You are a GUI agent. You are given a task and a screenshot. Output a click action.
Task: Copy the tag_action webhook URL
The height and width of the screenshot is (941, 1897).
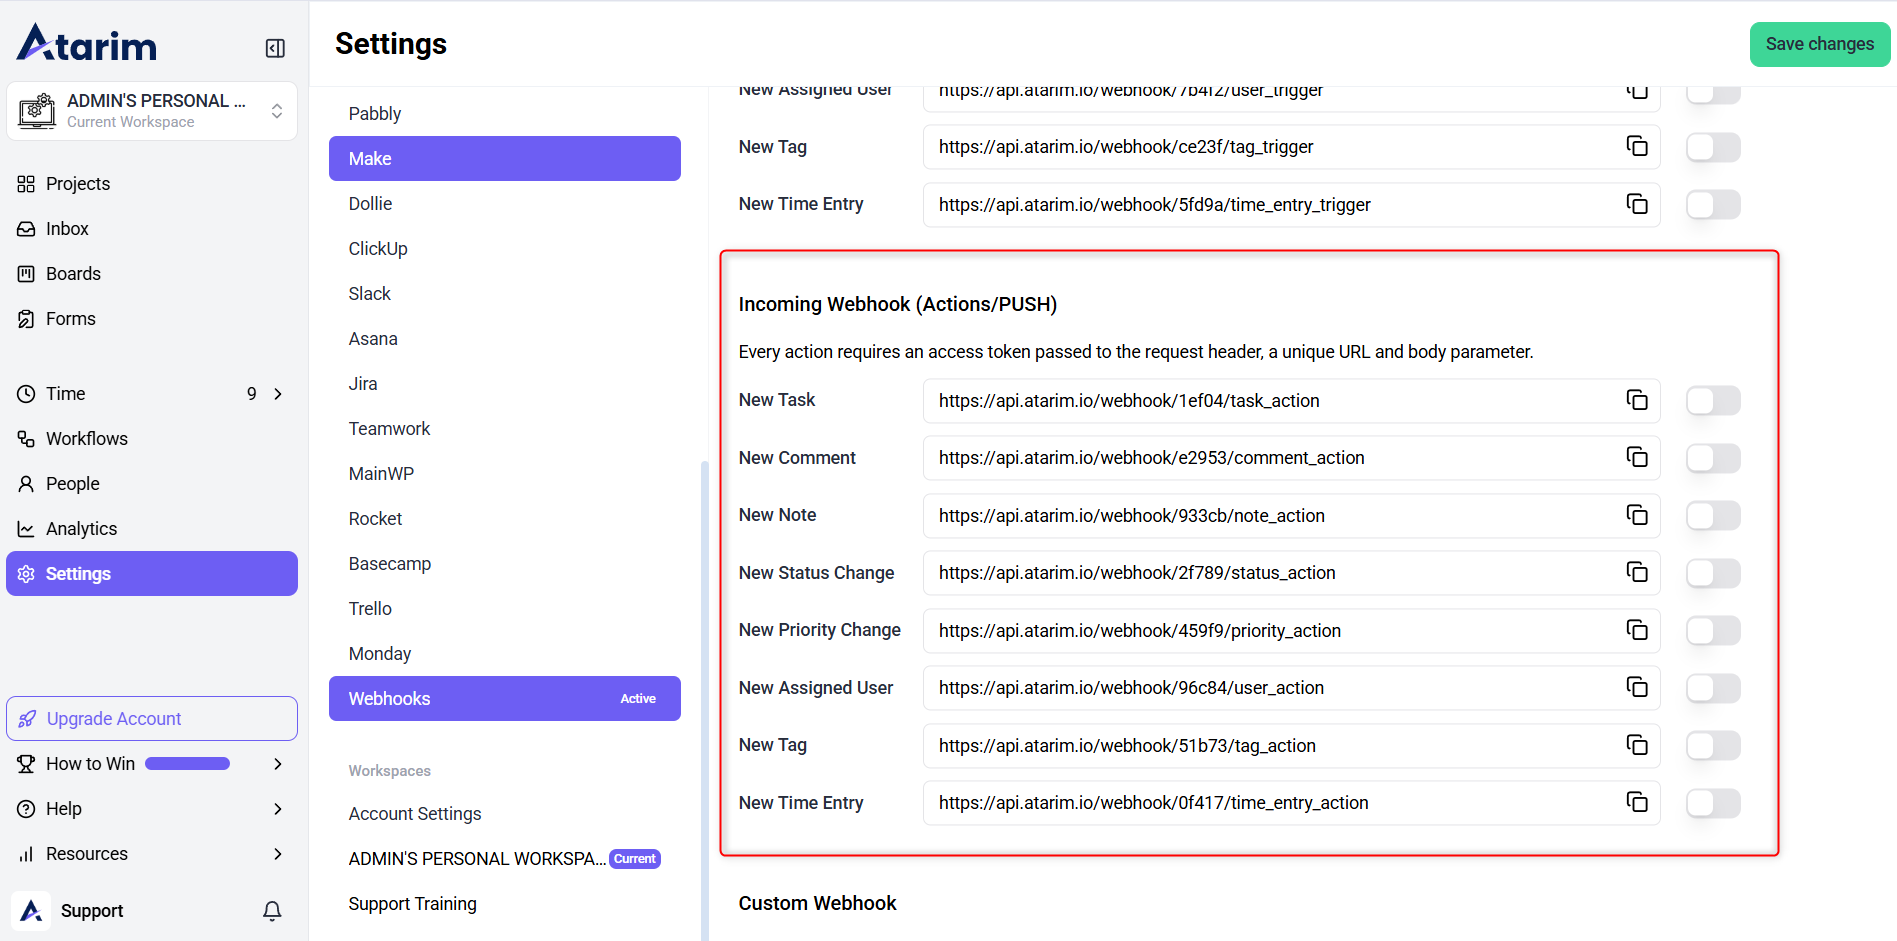pos(1636,745)
